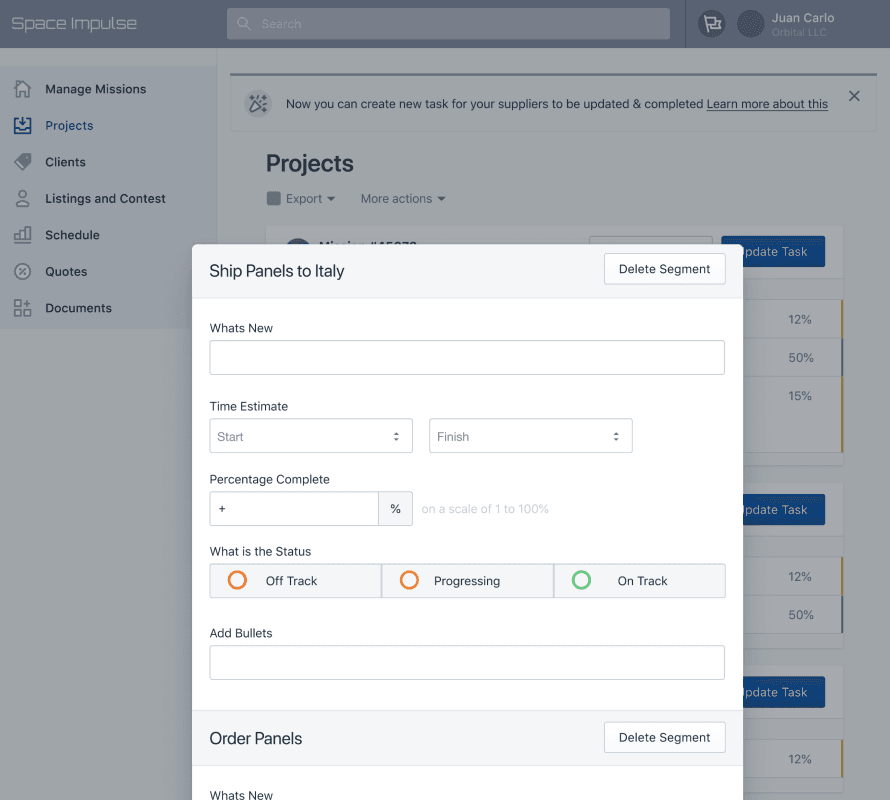Open the Finish time estimate dropdown
The image size is (890, 800).
tap(530, 436)
